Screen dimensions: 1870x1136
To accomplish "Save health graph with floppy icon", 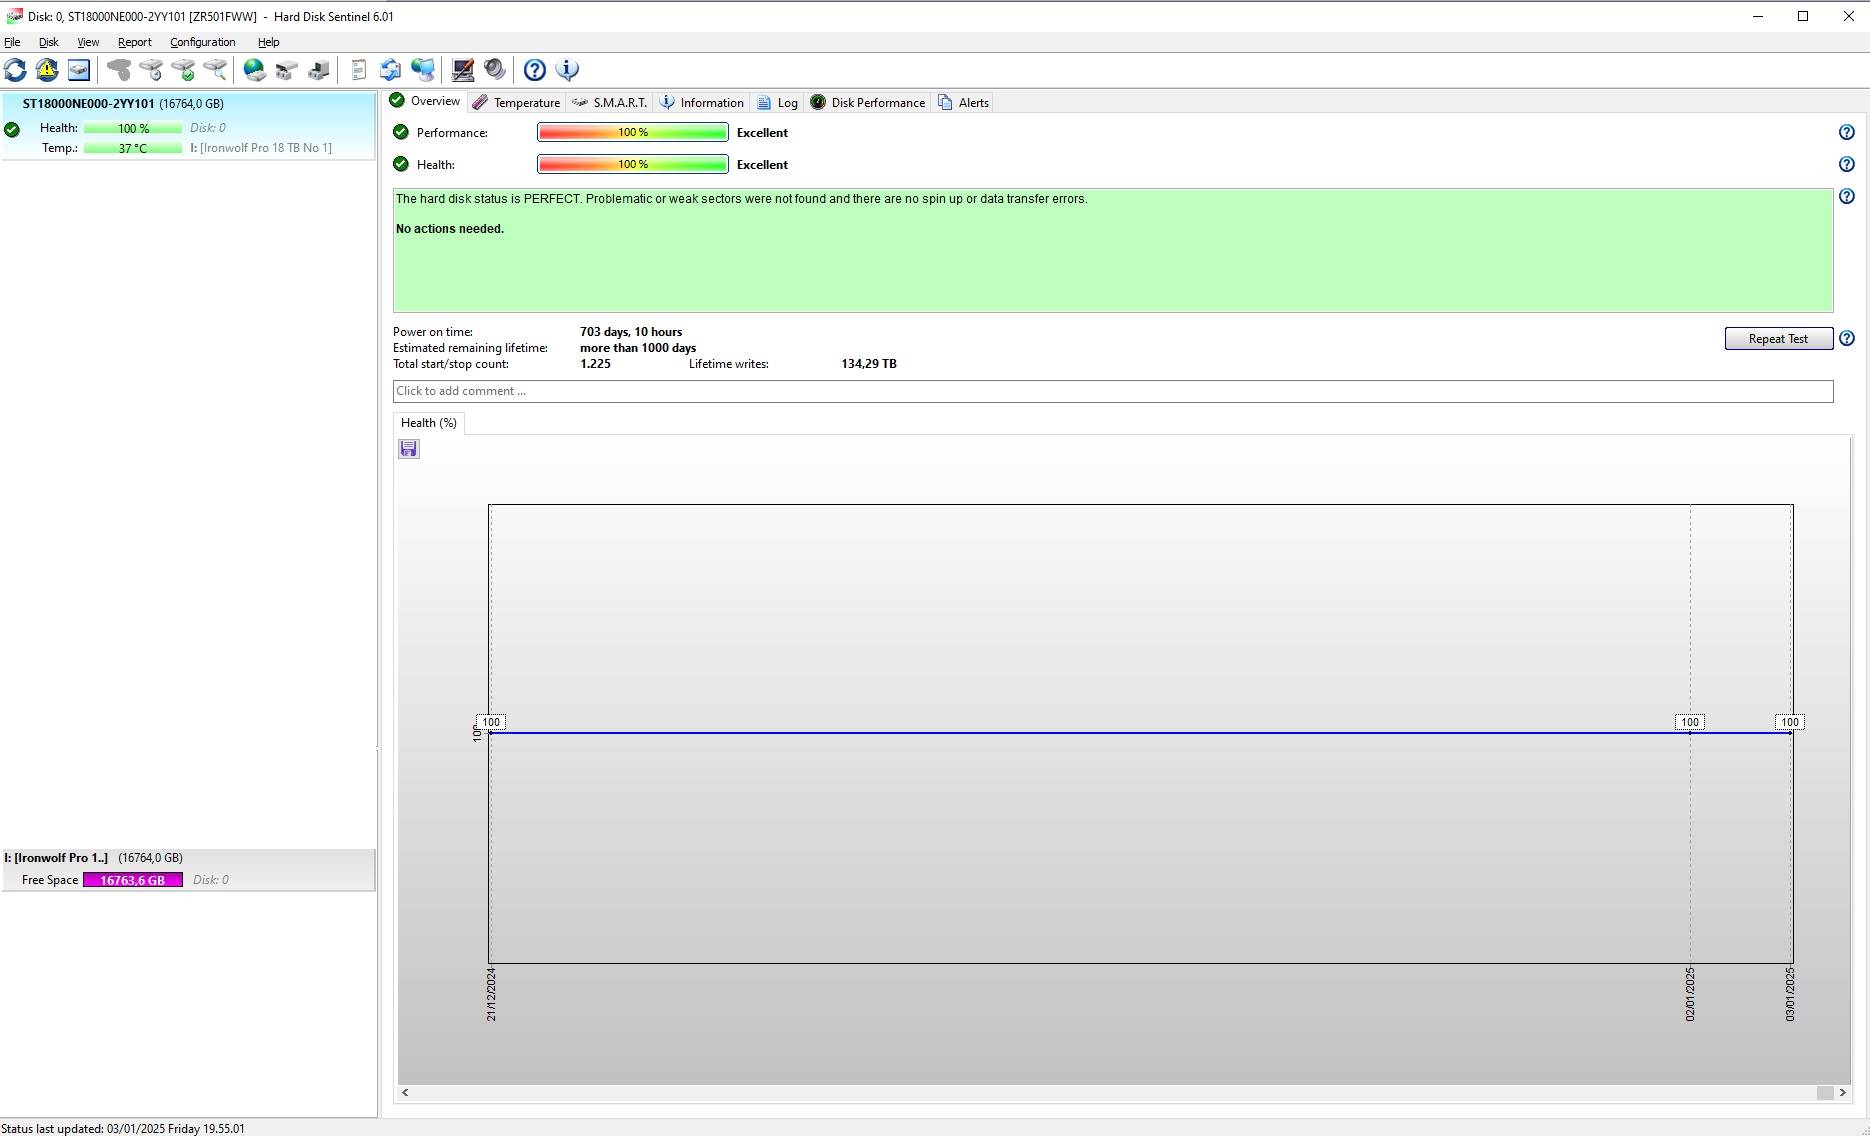I will click(409, 449).
